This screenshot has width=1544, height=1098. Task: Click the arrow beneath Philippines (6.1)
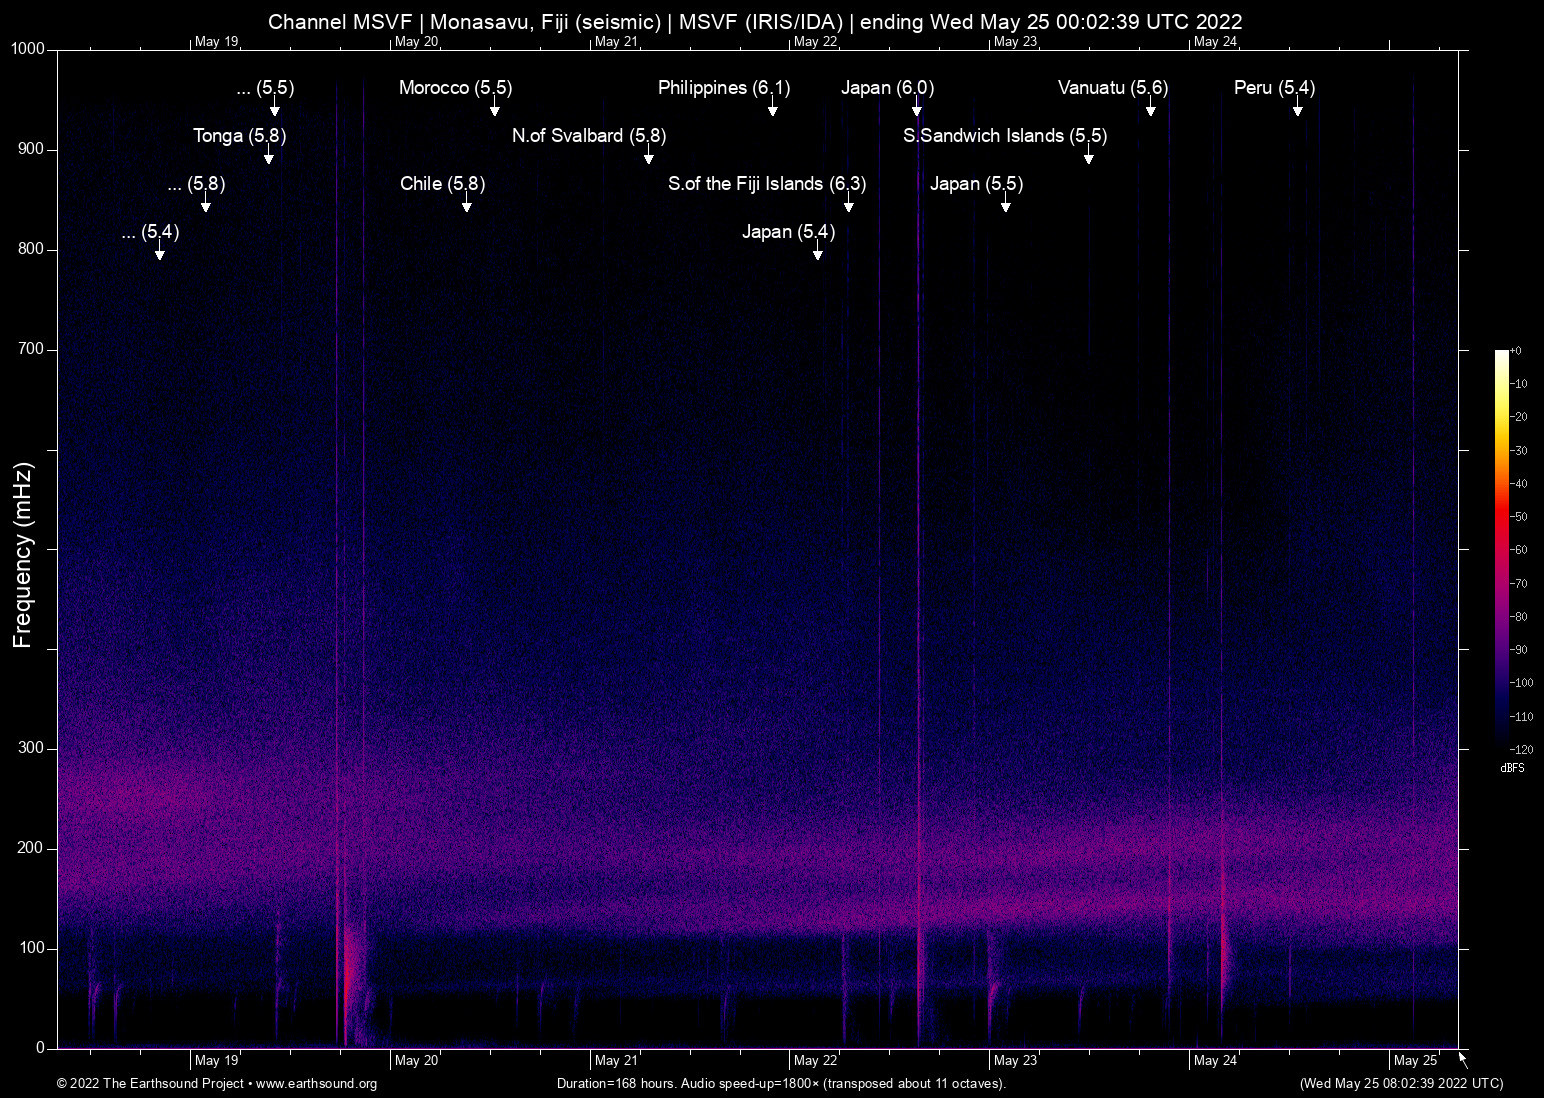pos(772,109)
